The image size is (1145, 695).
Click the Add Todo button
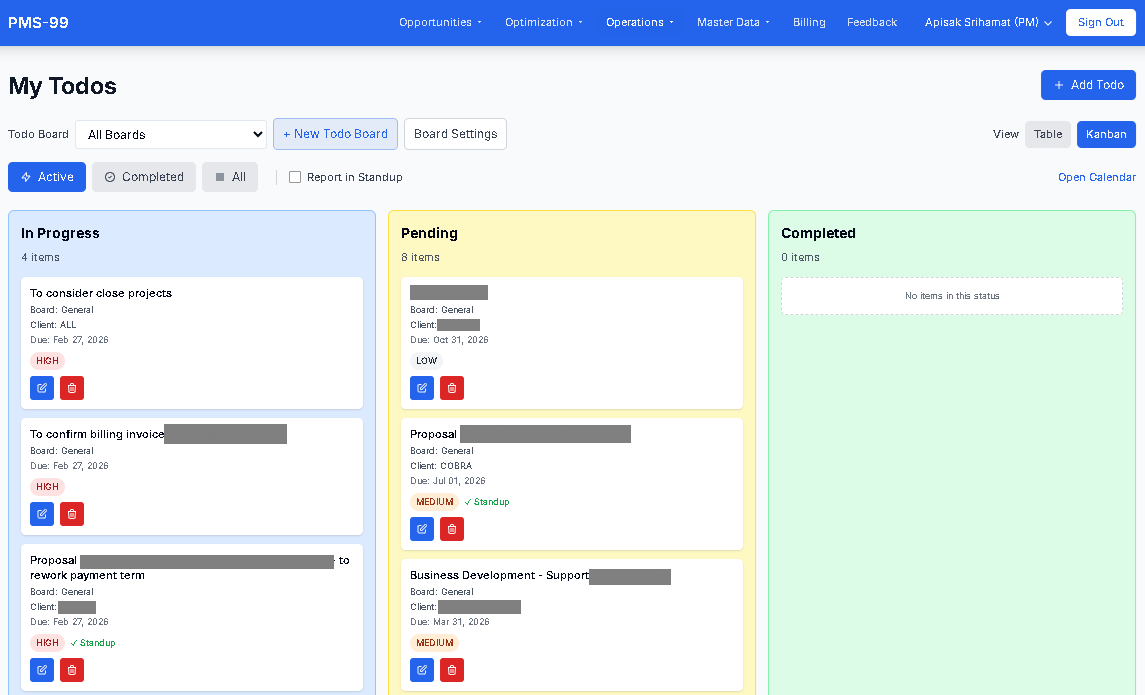click(1088, 85)
